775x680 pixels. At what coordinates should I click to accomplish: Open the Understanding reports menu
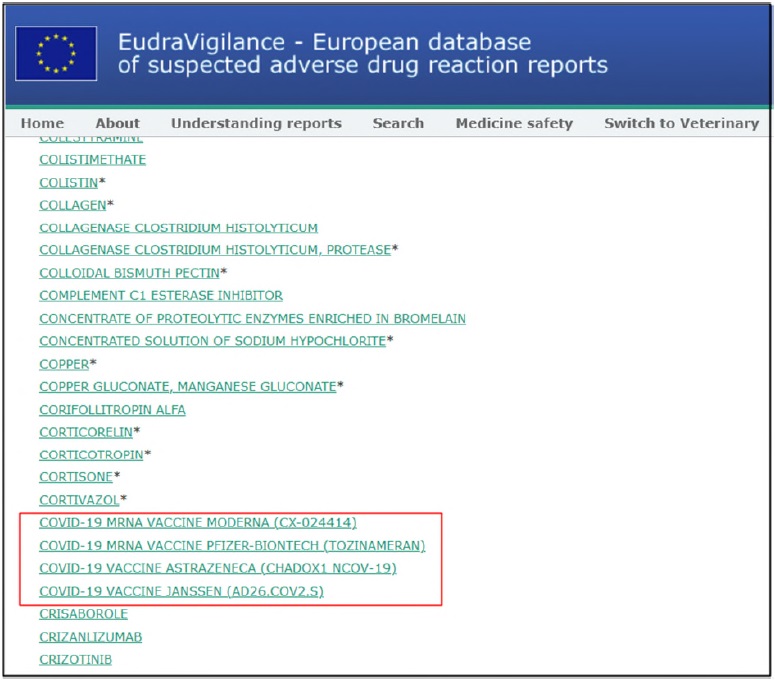256,123
